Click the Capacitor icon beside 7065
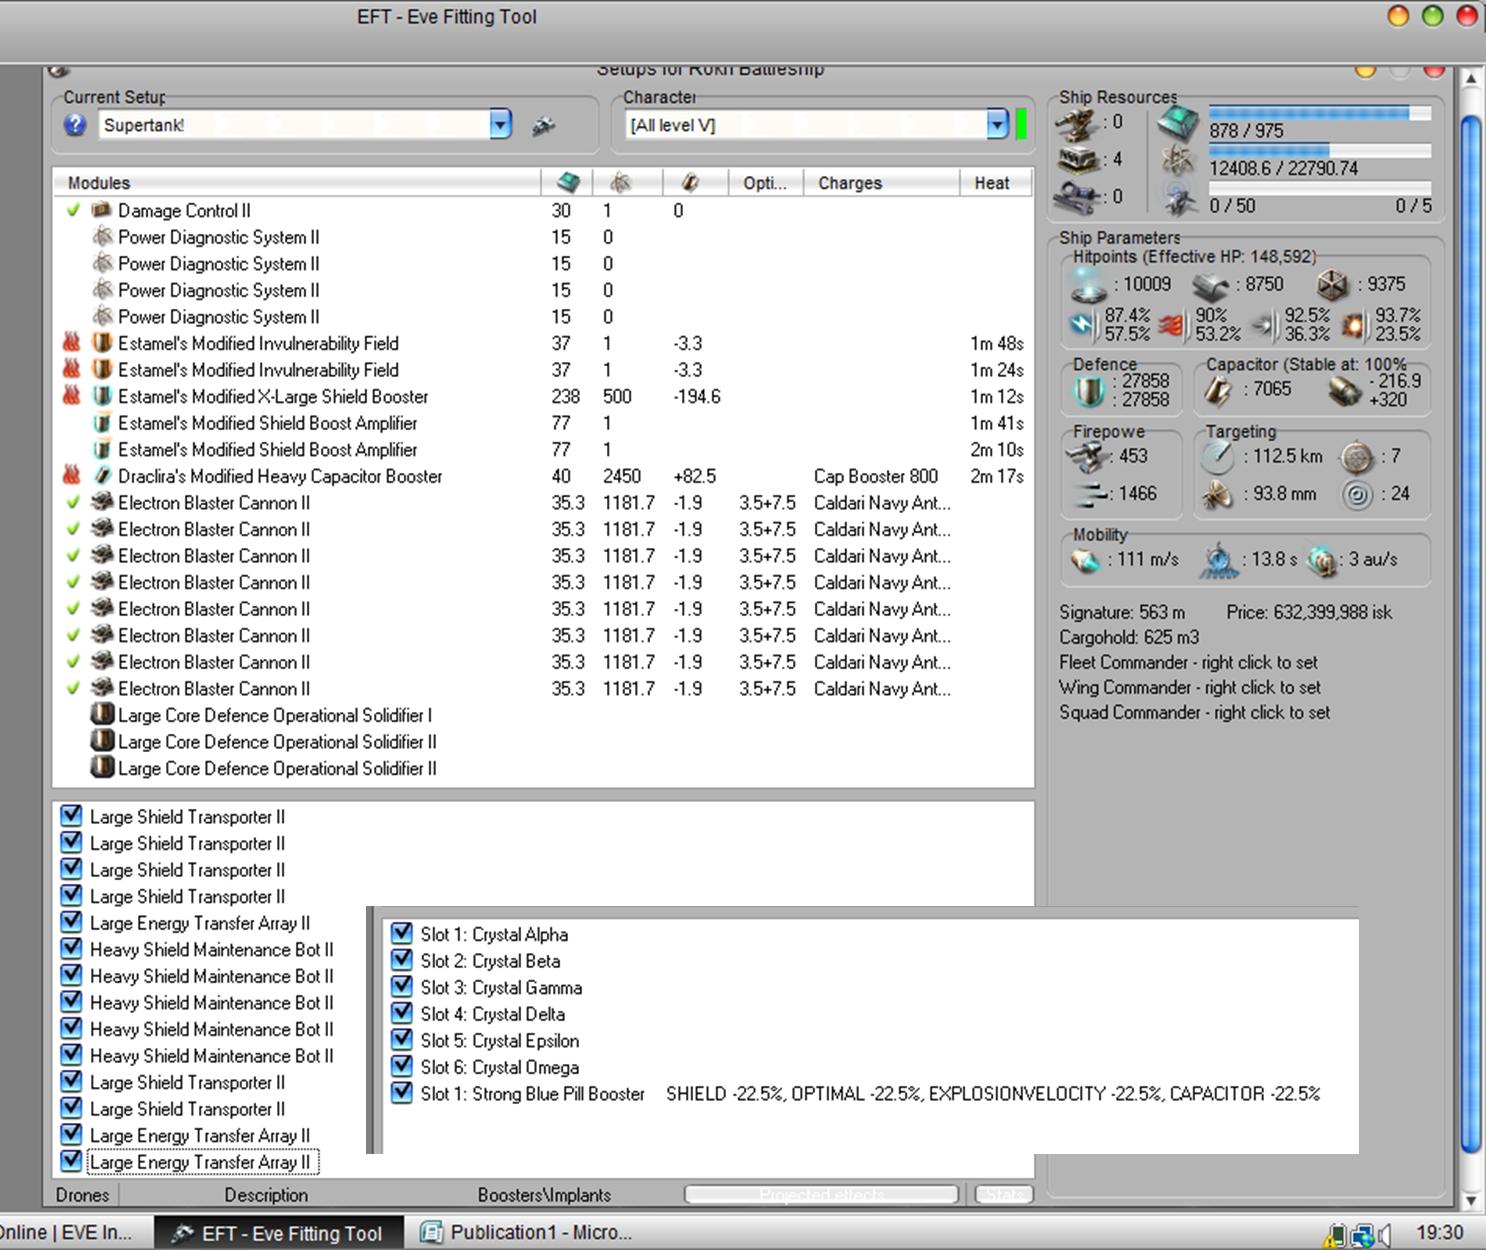Screen dimensions: 1486x1250 click(x=1218, y=391)
